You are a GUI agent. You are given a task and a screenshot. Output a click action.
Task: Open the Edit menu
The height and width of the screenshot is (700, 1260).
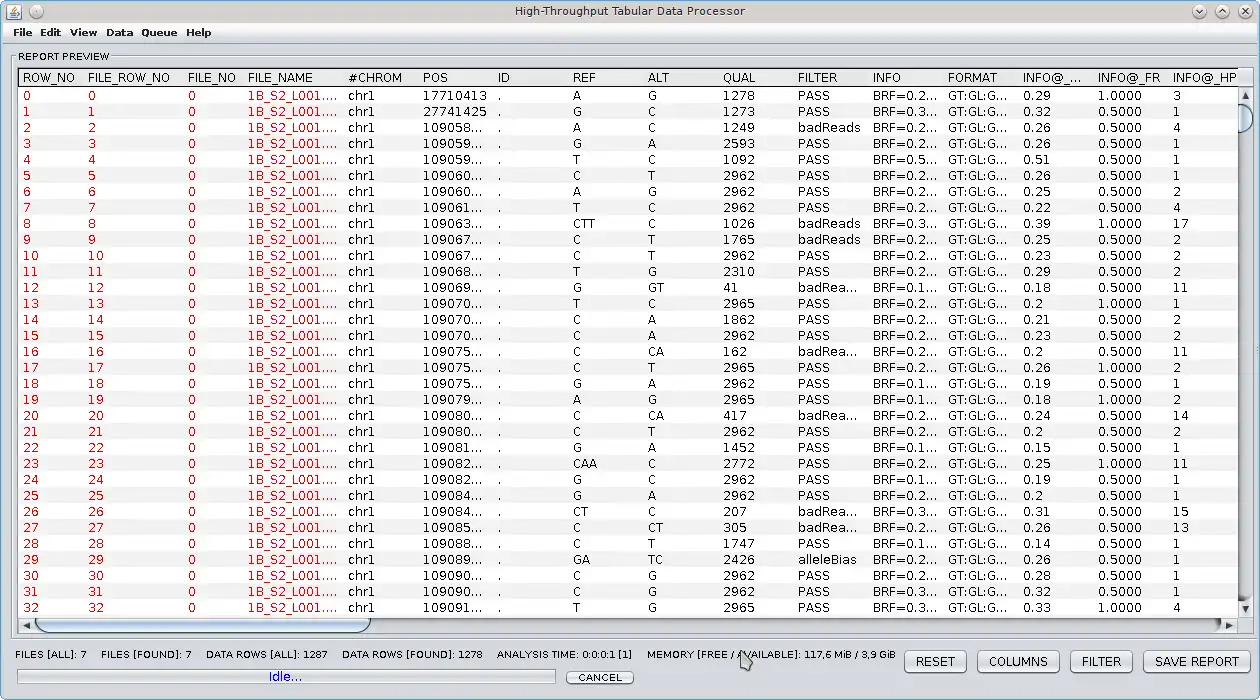(x=50, y=33)
